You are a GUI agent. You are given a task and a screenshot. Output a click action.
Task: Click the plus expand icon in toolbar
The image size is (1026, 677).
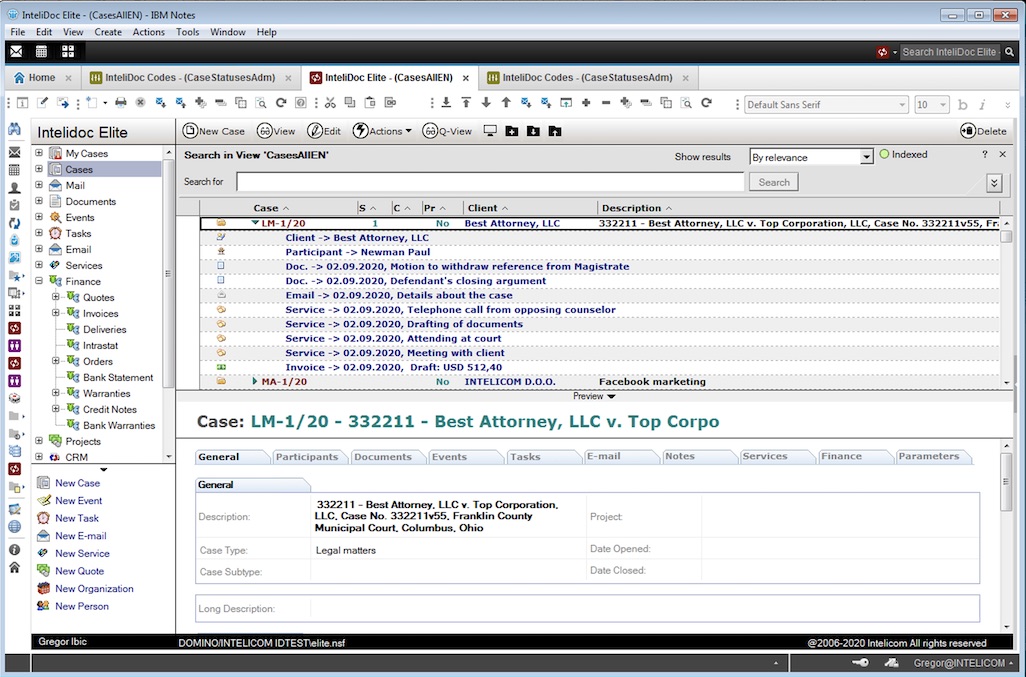(x=586, y=103)
